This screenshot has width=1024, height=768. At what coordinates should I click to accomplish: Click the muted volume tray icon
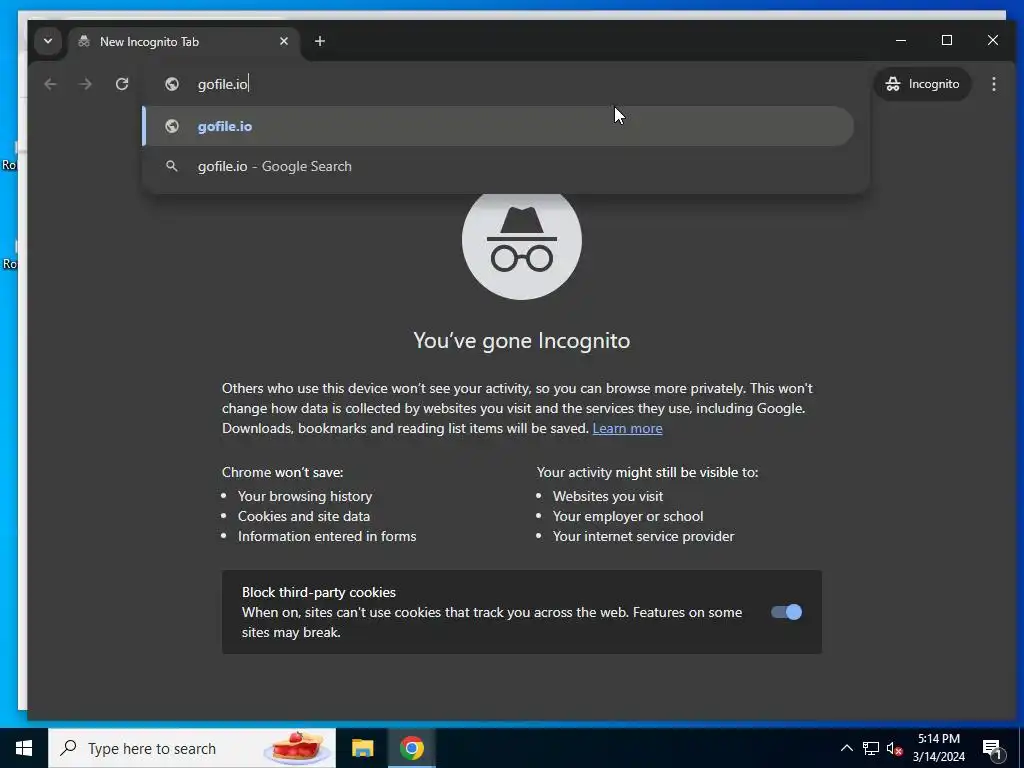tap(894, 748)
